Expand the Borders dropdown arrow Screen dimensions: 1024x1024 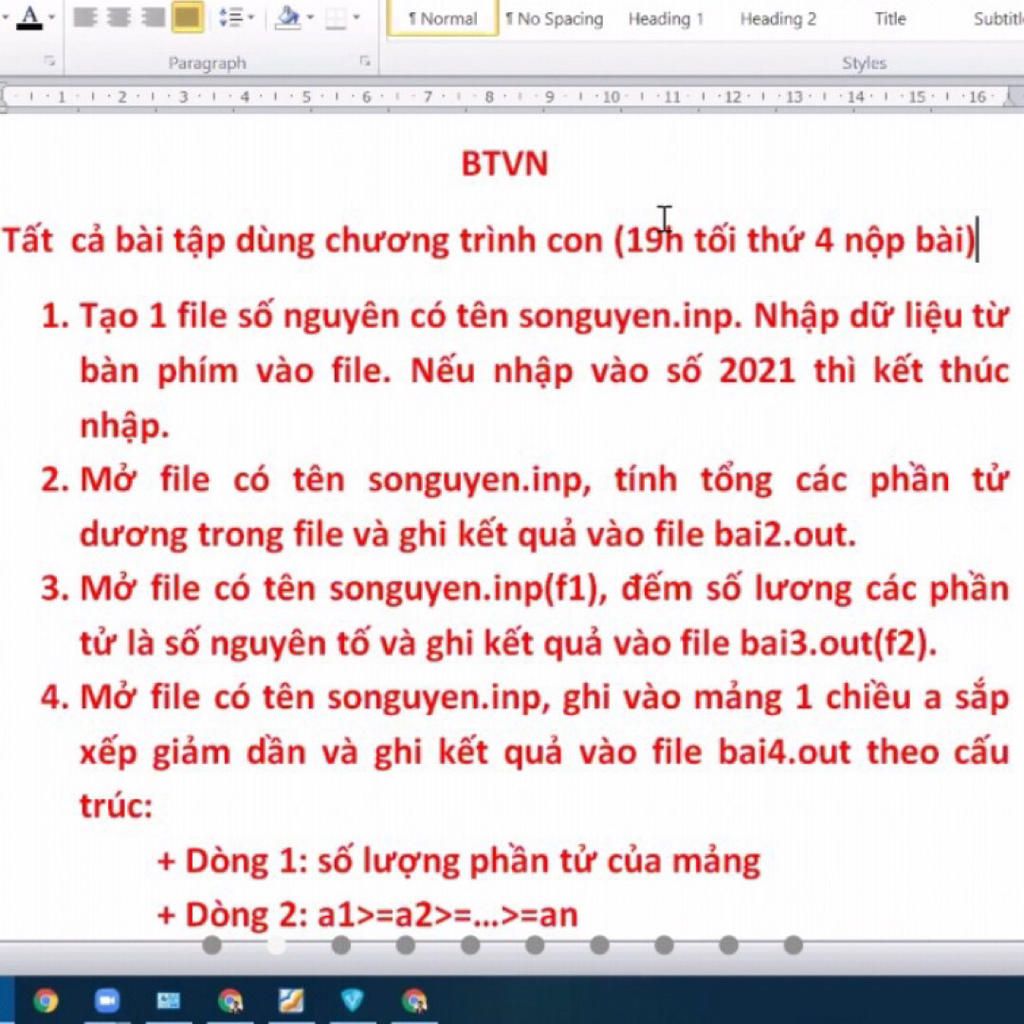357,17
